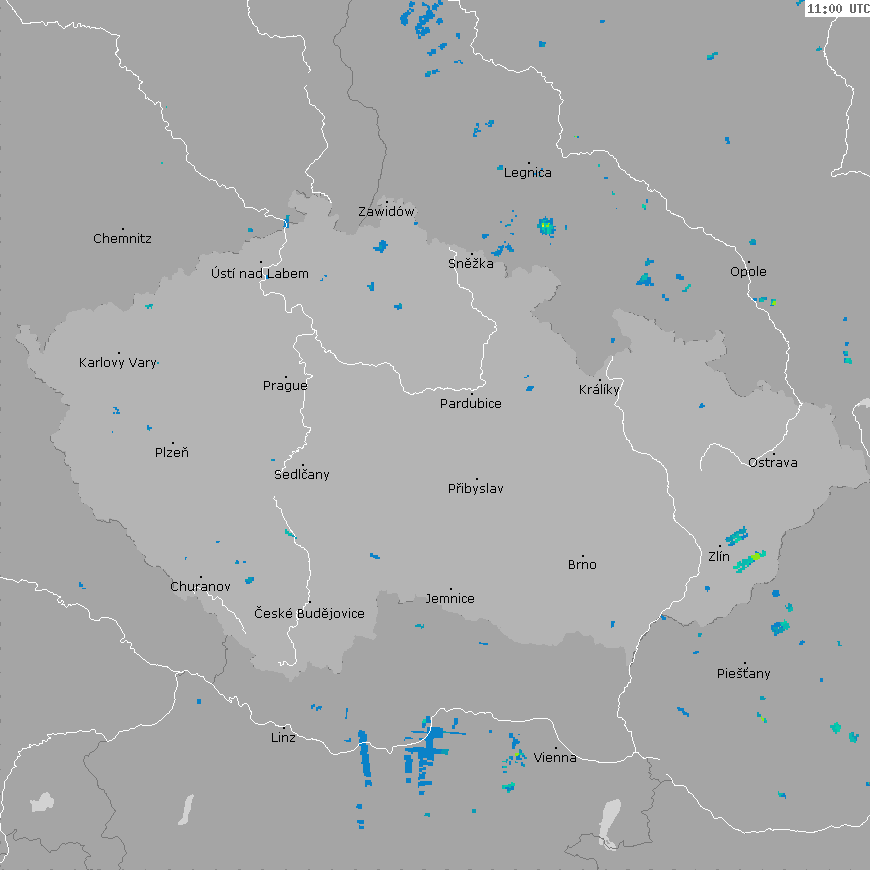Click the Ostrava city label
The image size is (870, 870).
[x=773, y=463]
